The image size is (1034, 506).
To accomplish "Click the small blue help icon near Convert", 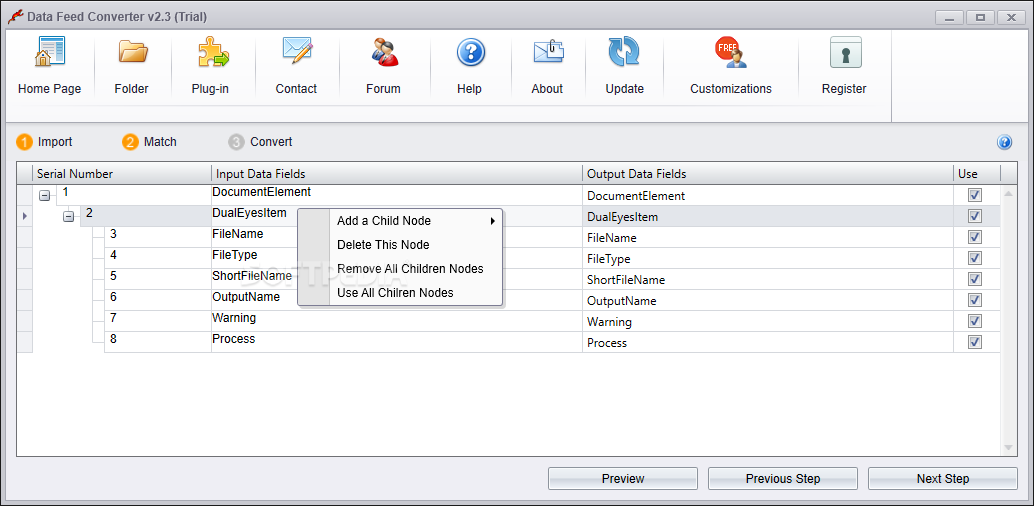I will pyautogui.click(x=1004, y=142).
